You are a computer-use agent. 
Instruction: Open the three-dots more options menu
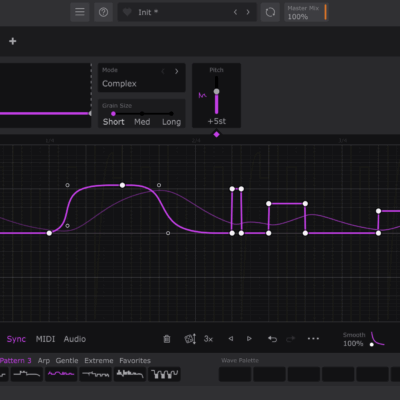tap(313, 339)
